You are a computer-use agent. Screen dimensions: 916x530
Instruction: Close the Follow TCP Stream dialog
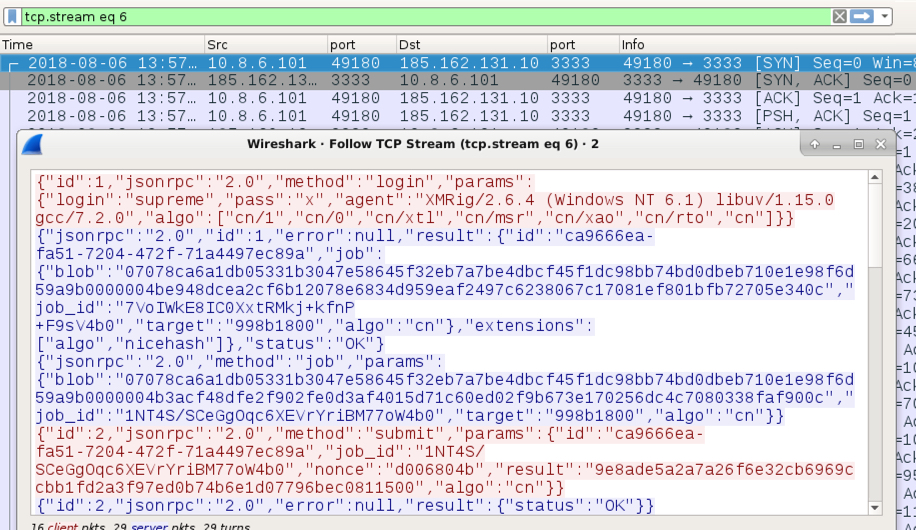click(x=880, y=144)
